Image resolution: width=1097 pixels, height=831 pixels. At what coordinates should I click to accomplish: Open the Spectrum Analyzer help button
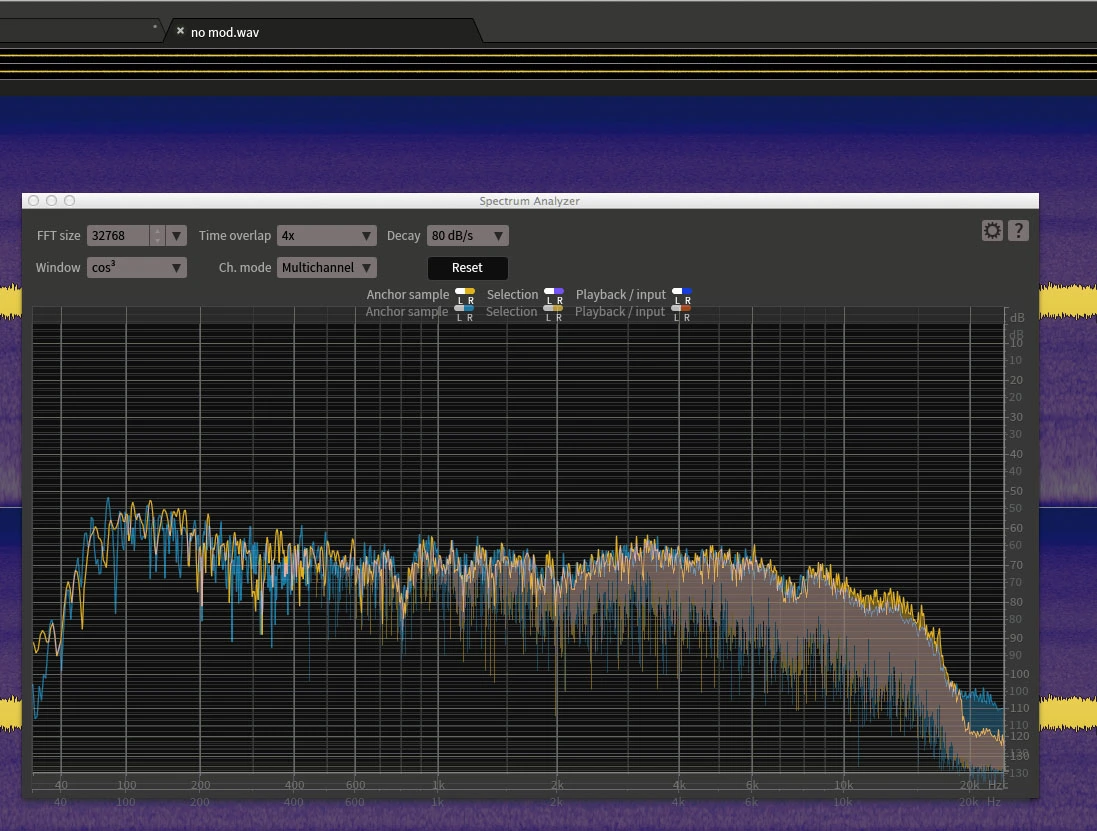tap(1019, 231)
